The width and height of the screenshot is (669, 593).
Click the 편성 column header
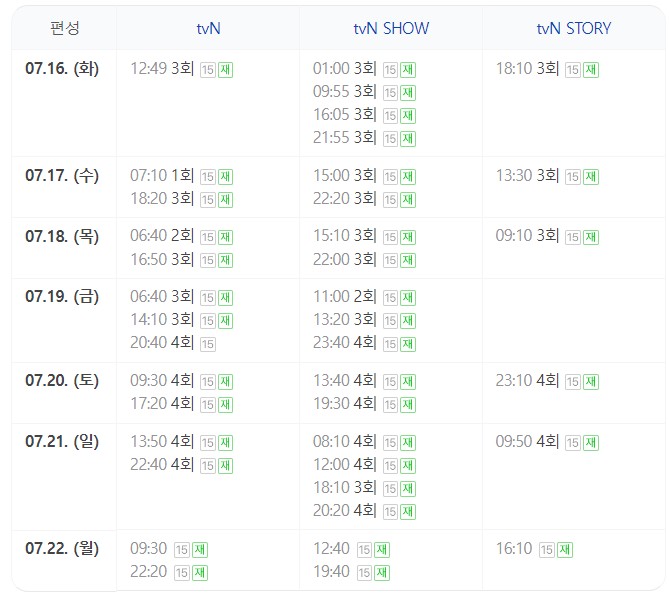point(65,28)
